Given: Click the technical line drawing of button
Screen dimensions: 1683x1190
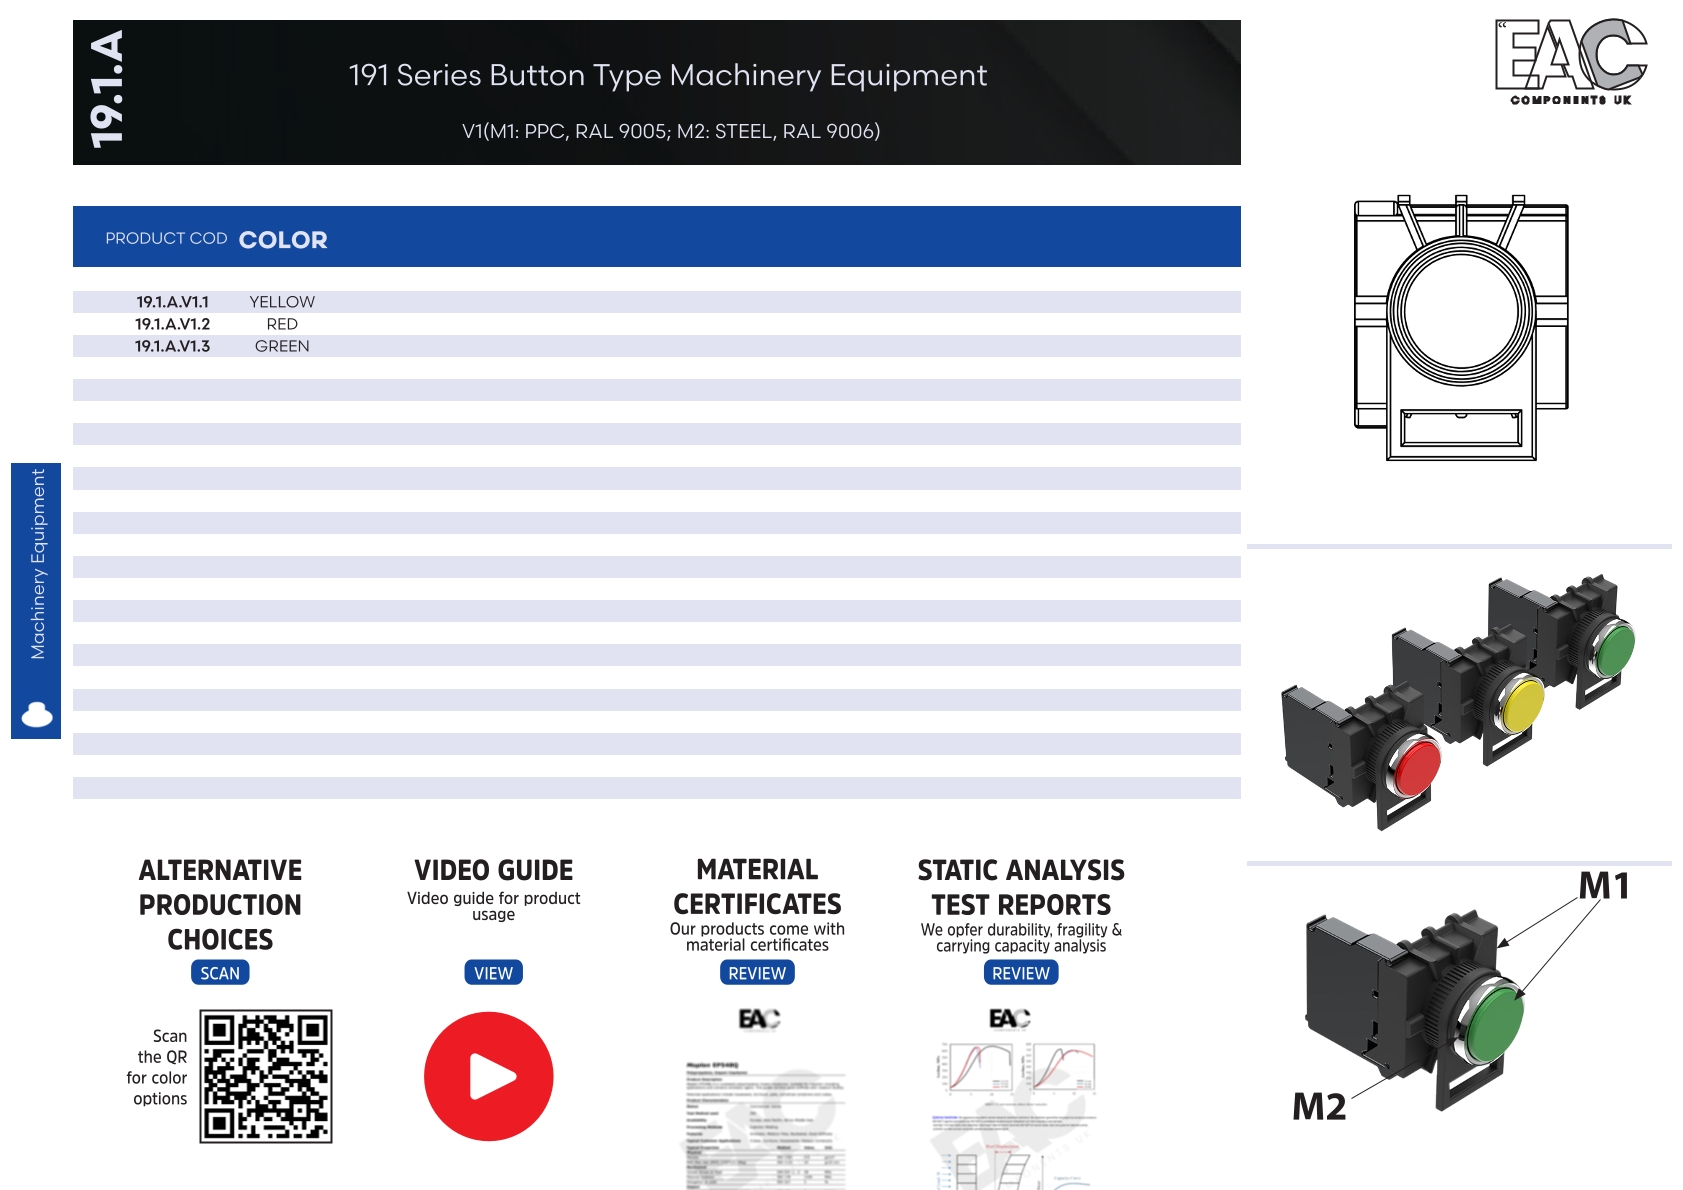Looking at the screenshot, I should click(x=1461, y=328).
